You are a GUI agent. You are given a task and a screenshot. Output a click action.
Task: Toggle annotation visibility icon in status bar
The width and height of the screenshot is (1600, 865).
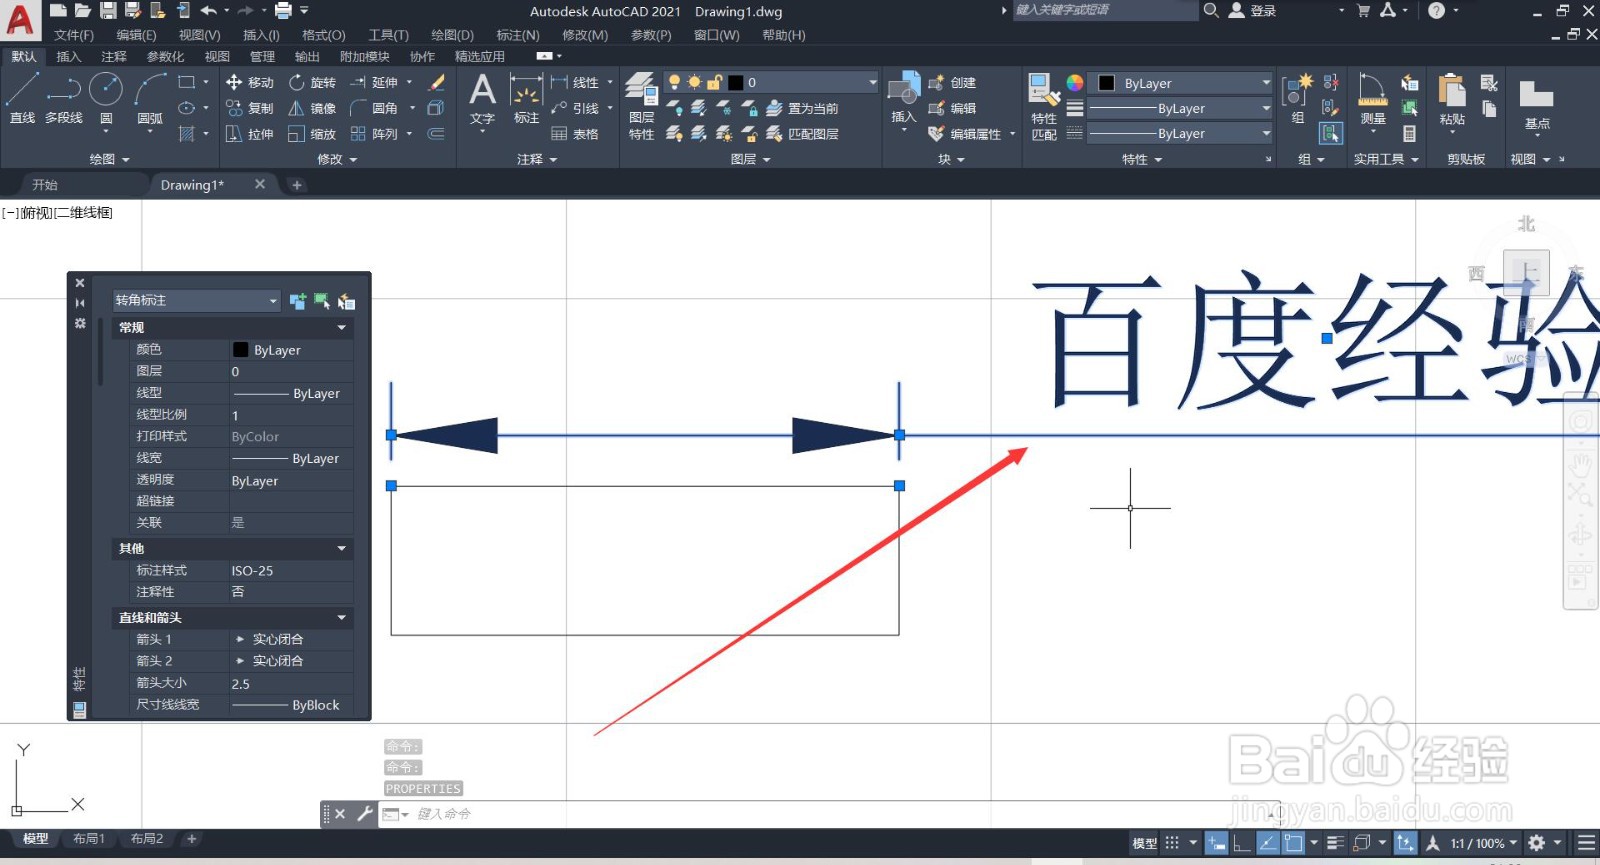pyautogui.click(x=1433, y=843)
